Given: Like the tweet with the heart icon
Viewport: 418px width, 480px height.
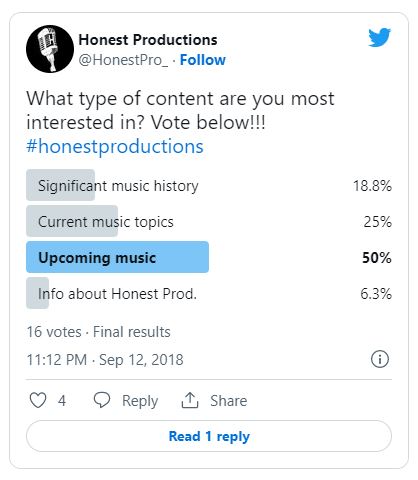Looking at the screenshot, I should pos(38,400).
